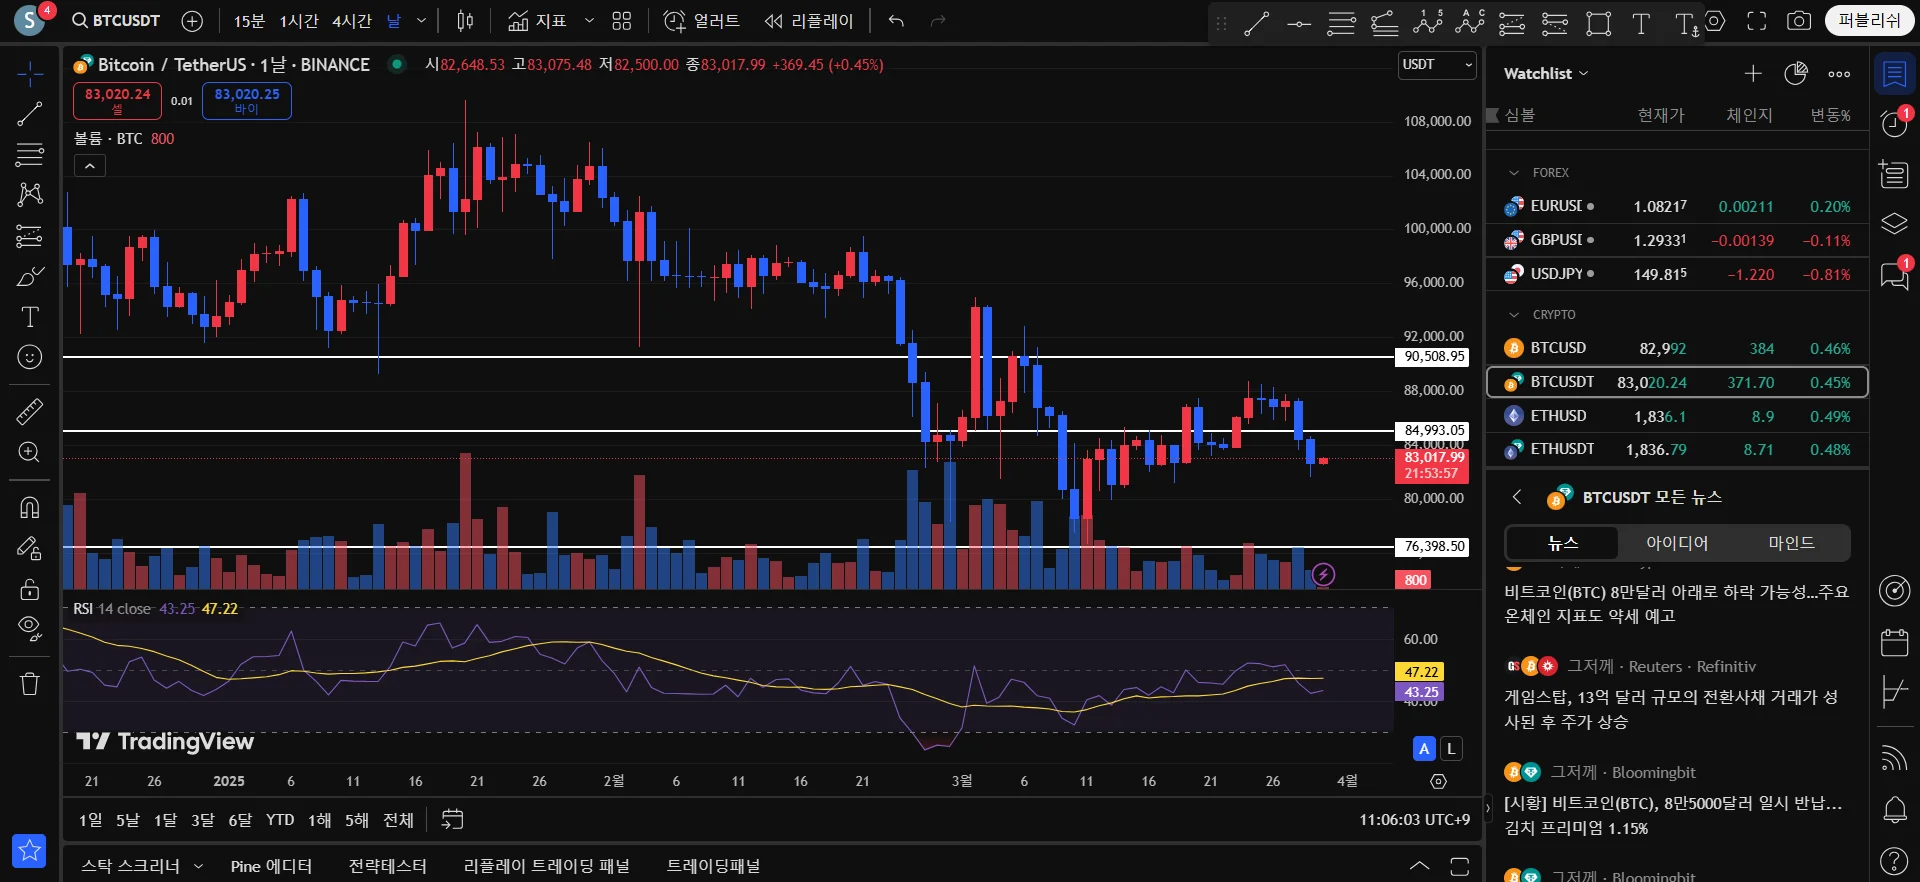Select the zoom-in magnifier tool
Screen dimensions: 1920x882
click(x=30, y=452)
